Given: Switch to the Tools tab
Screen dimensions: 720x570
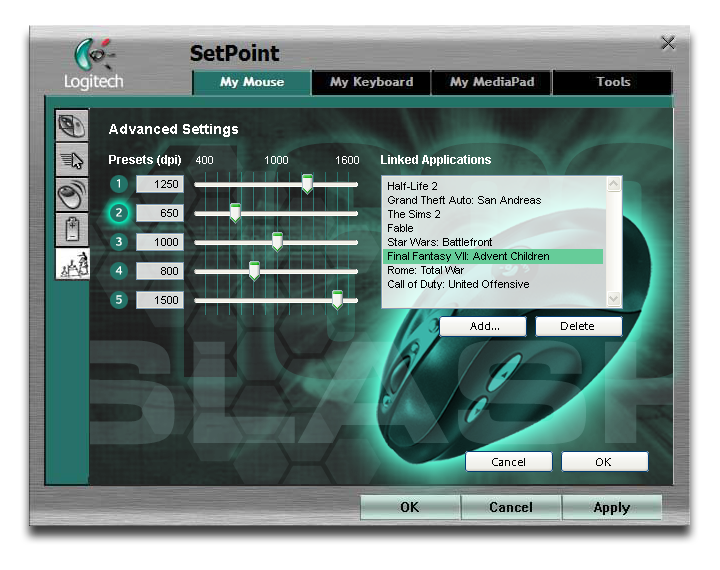Looking at the screenshot, I should (613, 82).
